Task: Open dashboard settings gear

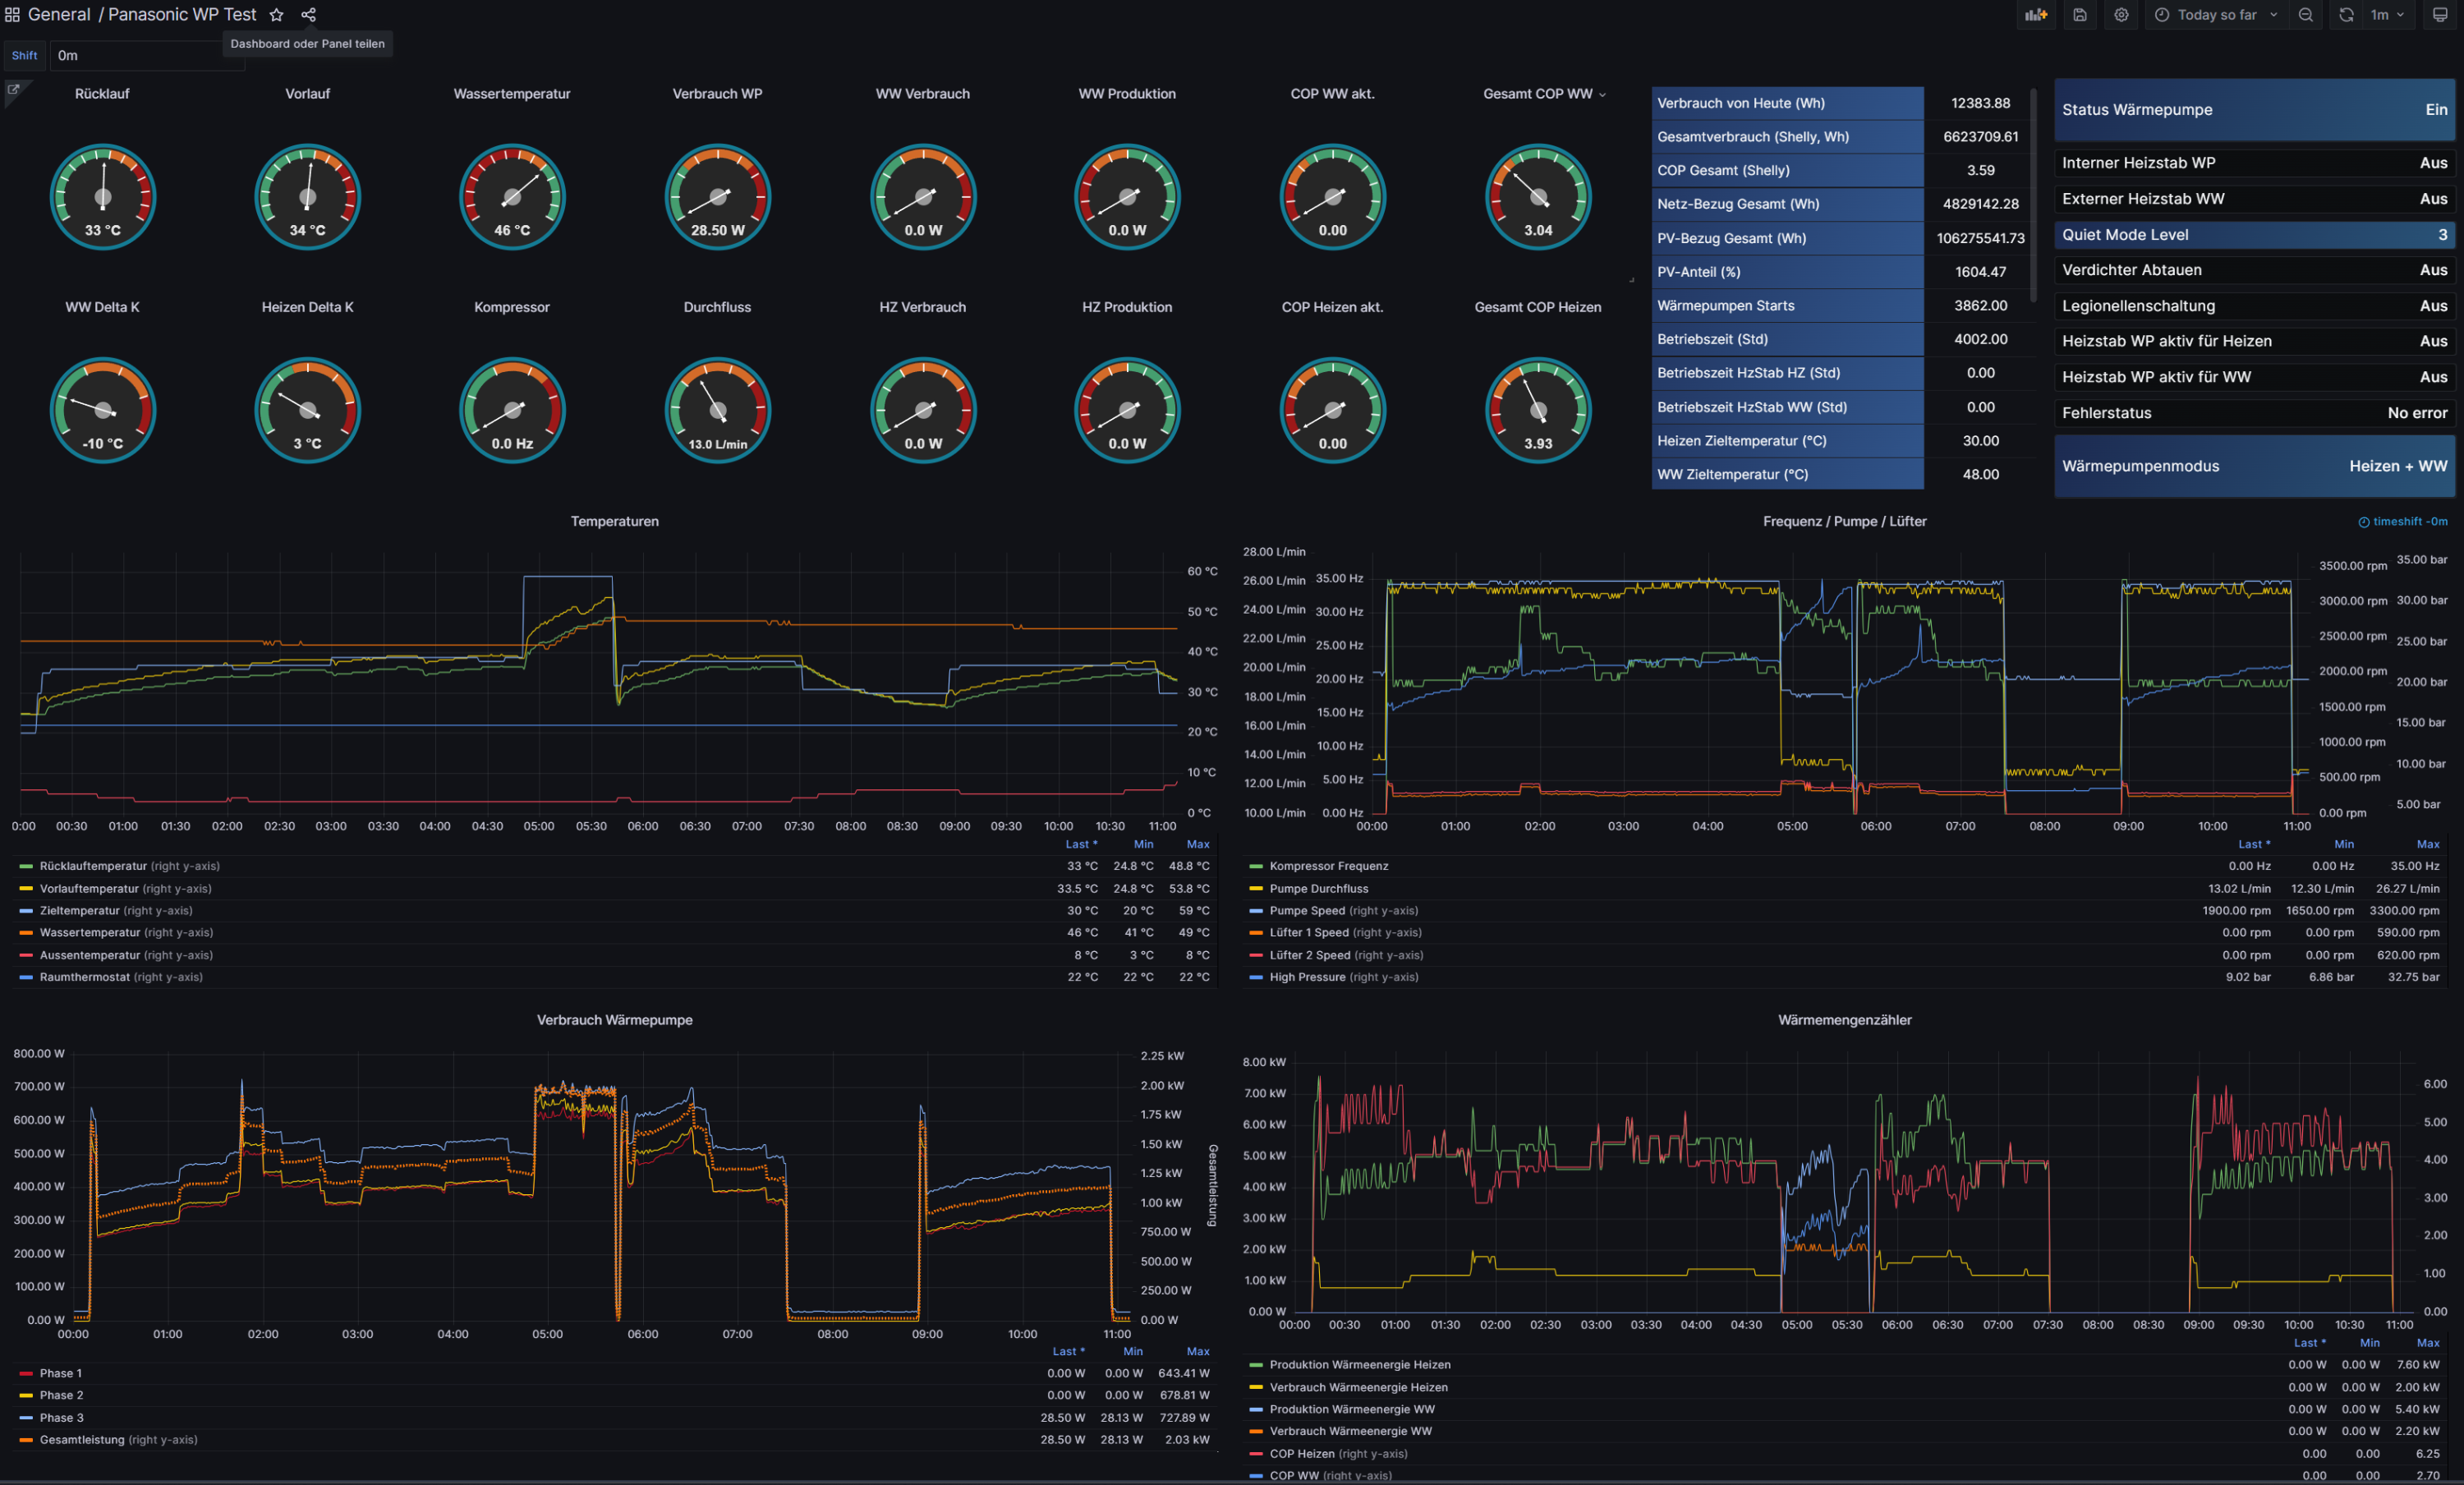Action: click(x=2121, y=15)
